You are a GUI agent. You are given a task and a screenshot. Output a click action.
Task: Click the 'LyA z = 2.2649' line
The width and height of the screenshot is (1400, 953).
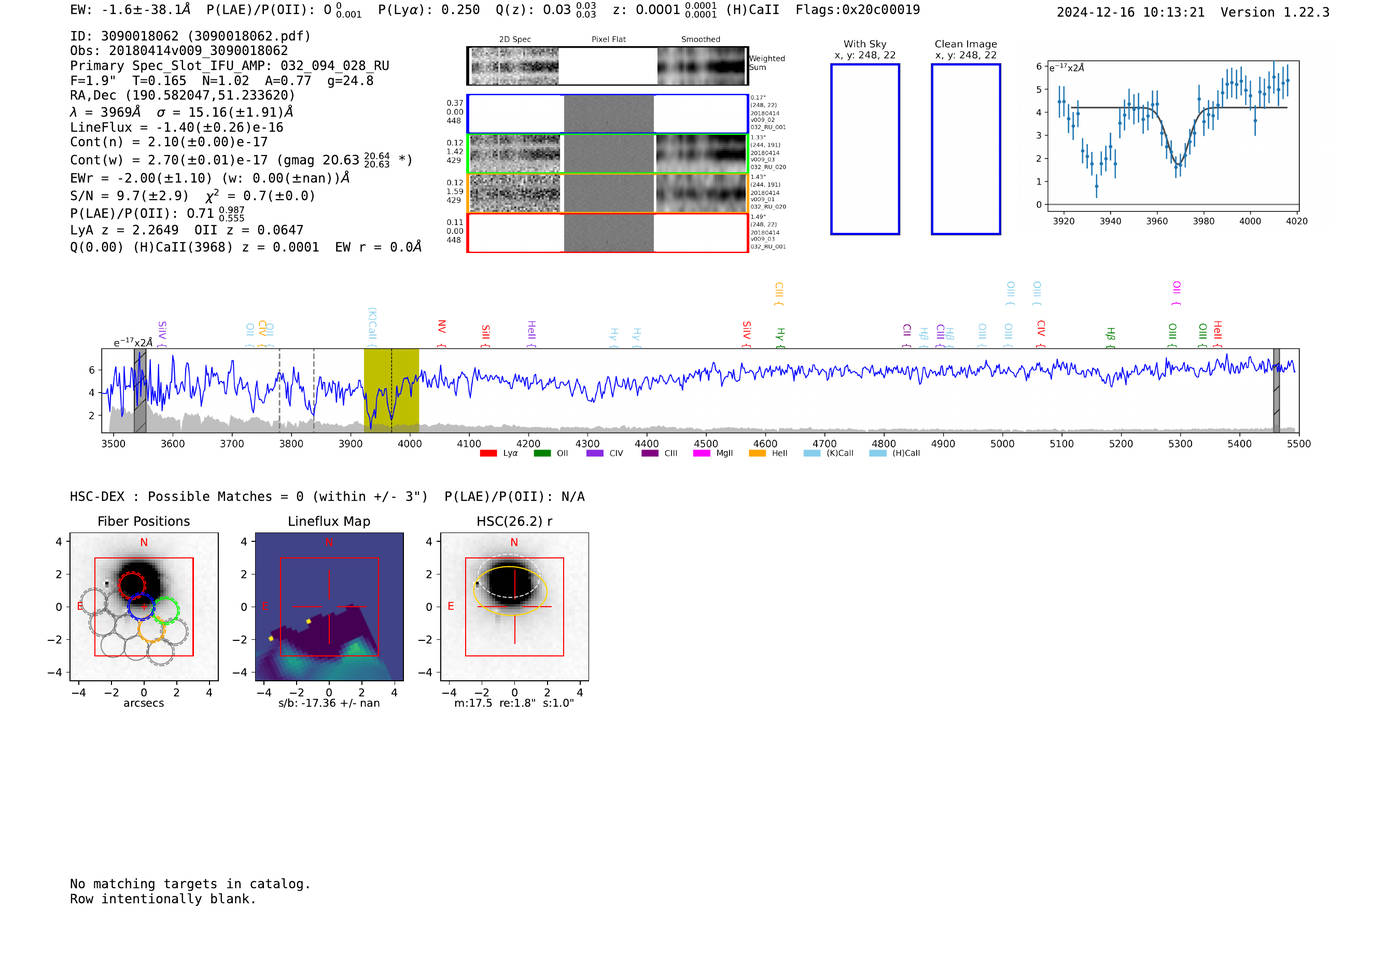186,230
